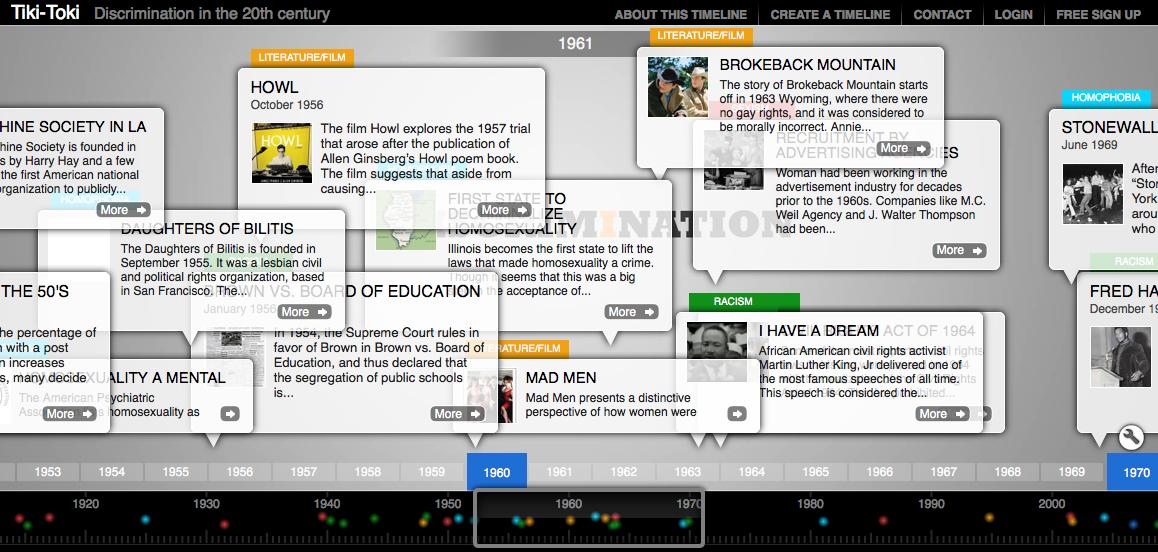Click the timeline overview viewport slider
This screenshot has height=552, width=1158.
[589, 517]
